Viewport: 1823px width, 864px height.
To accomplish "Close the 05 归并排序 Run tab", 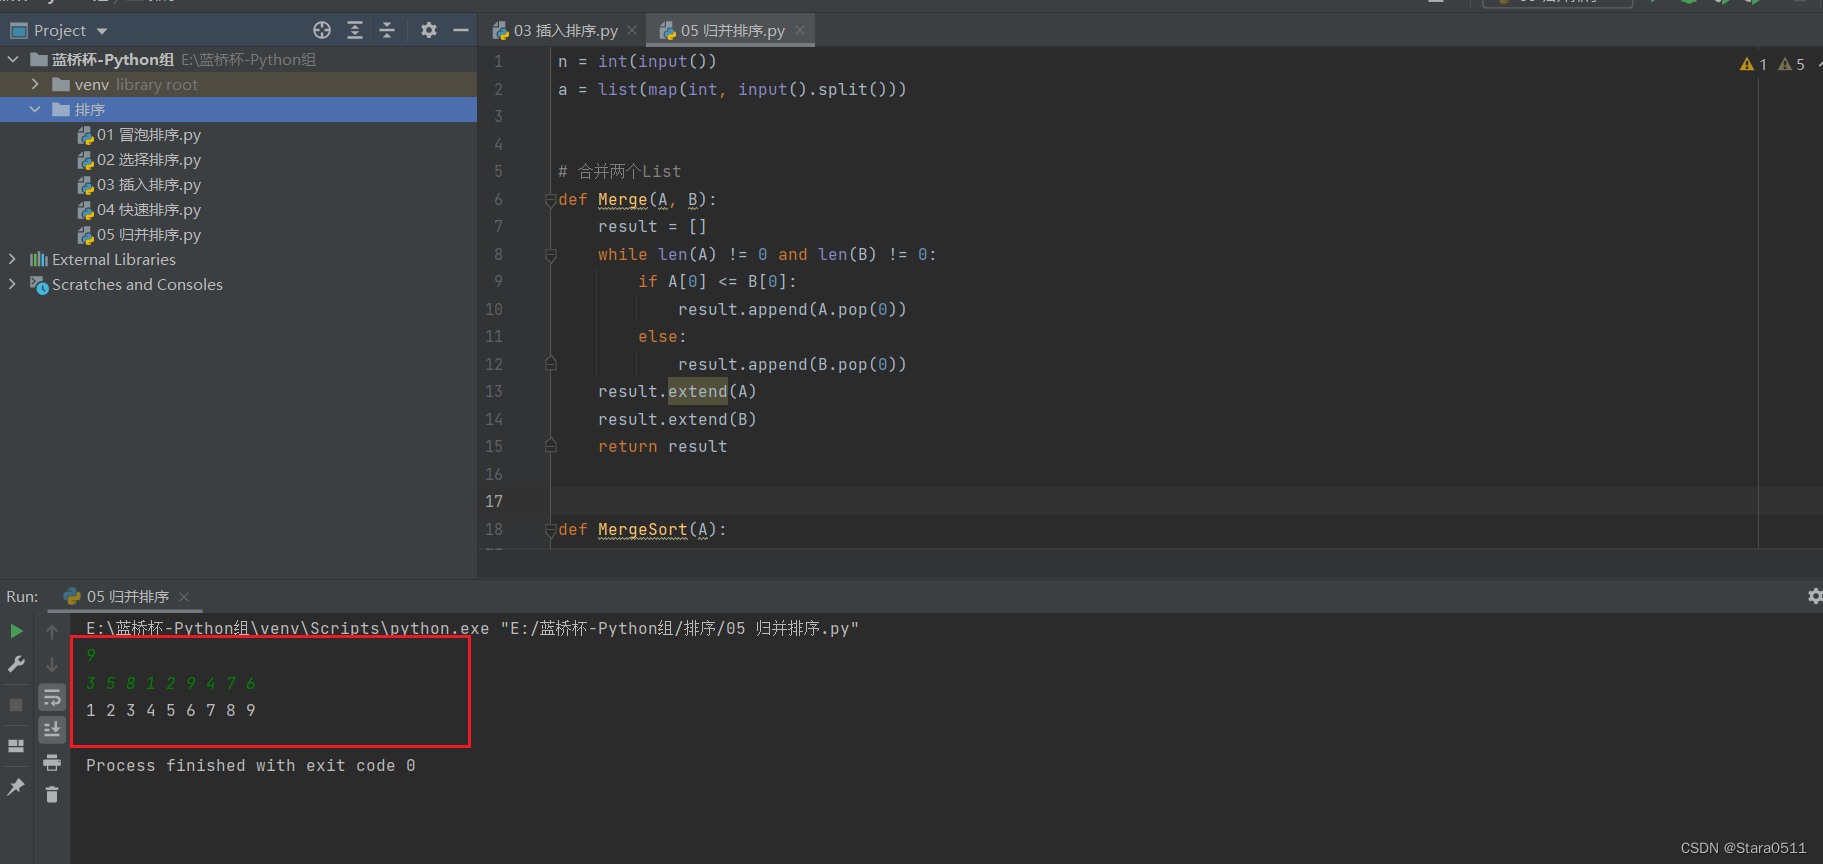I will click(x=184, y=597).
